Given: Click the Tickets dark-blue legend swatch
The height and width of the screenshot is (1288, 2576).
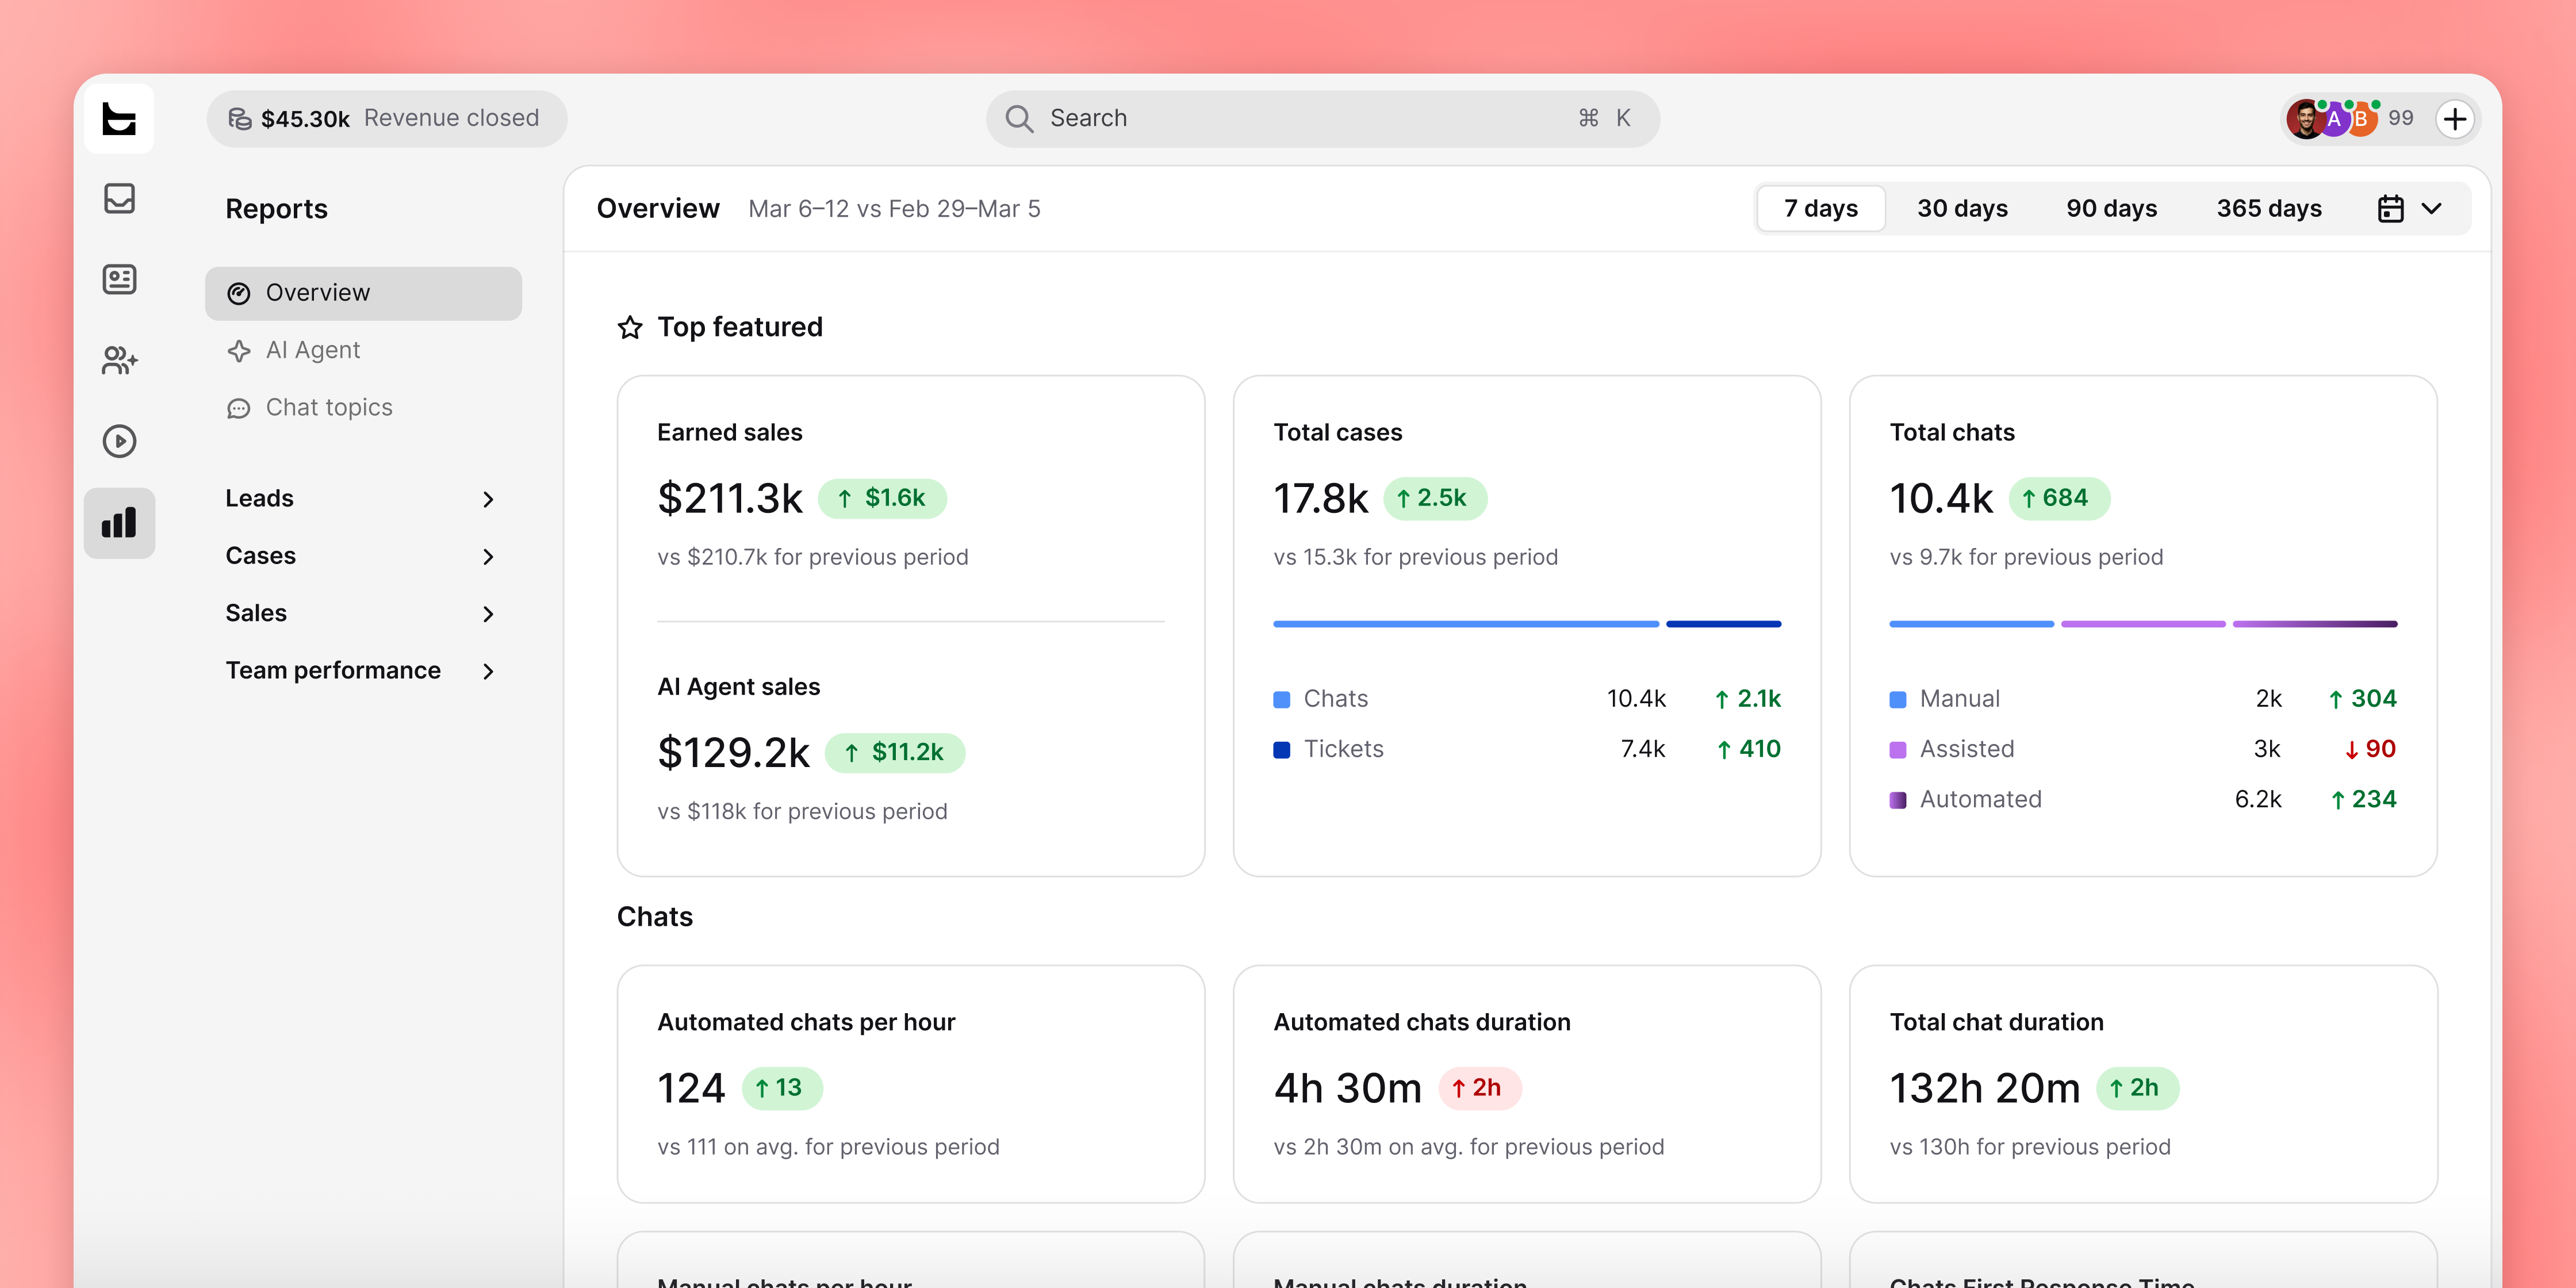Looking at the screenshot, I should pos(1281,750).
